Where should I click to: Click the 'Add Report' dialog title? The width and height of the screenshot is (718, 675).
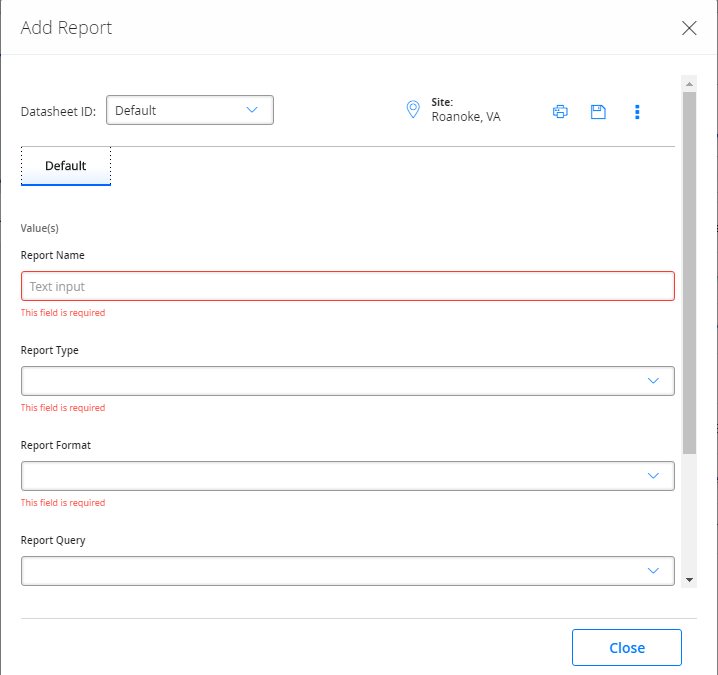pyautogui.click(x=66, y=28)
